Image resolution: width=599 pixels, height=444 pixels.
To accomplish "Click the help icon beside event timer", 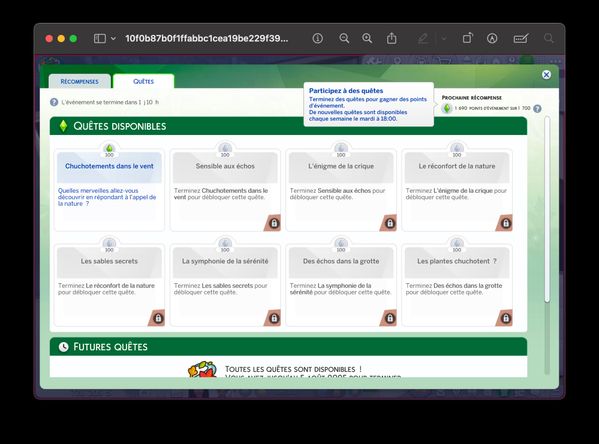I will coord(54,102).
